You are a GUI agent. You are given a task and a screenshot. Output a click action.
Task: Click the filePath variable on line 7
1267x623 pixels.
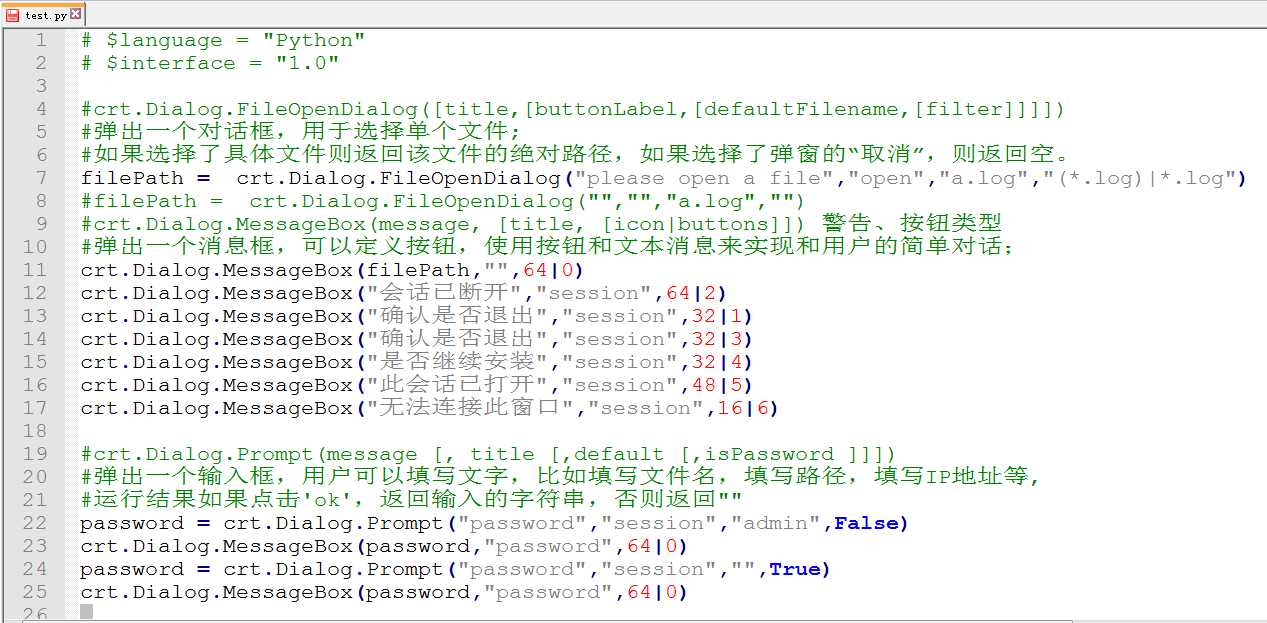click(x=132, y=178)
